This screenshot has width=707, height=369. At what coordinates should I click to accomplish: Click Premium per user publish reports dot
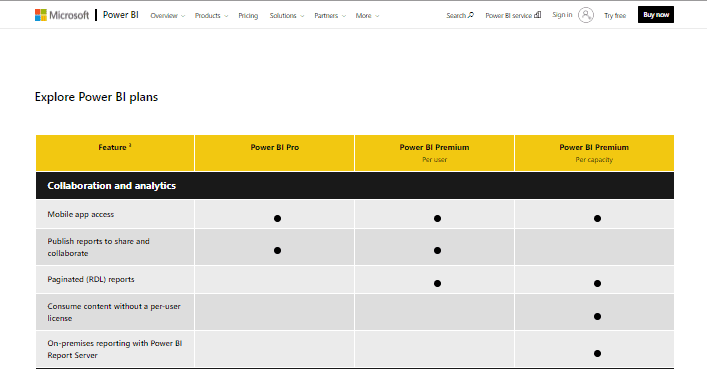[x=437, y=250]
